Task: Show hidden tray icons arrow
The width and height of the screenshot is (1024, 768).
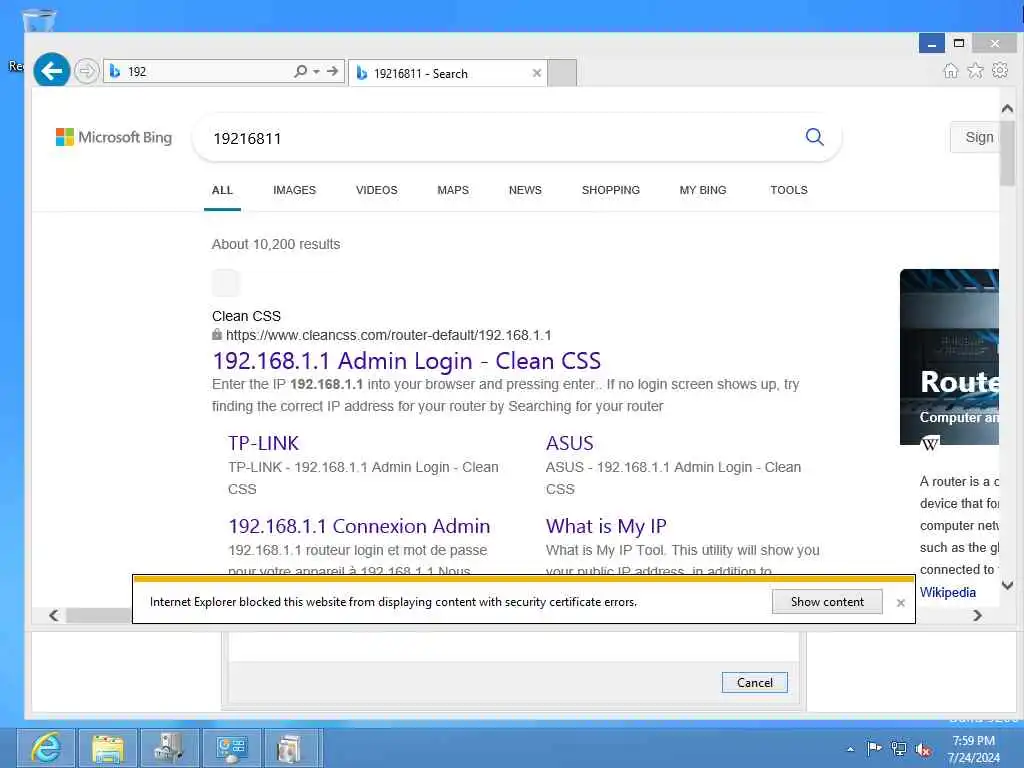Action: (850, 749)
